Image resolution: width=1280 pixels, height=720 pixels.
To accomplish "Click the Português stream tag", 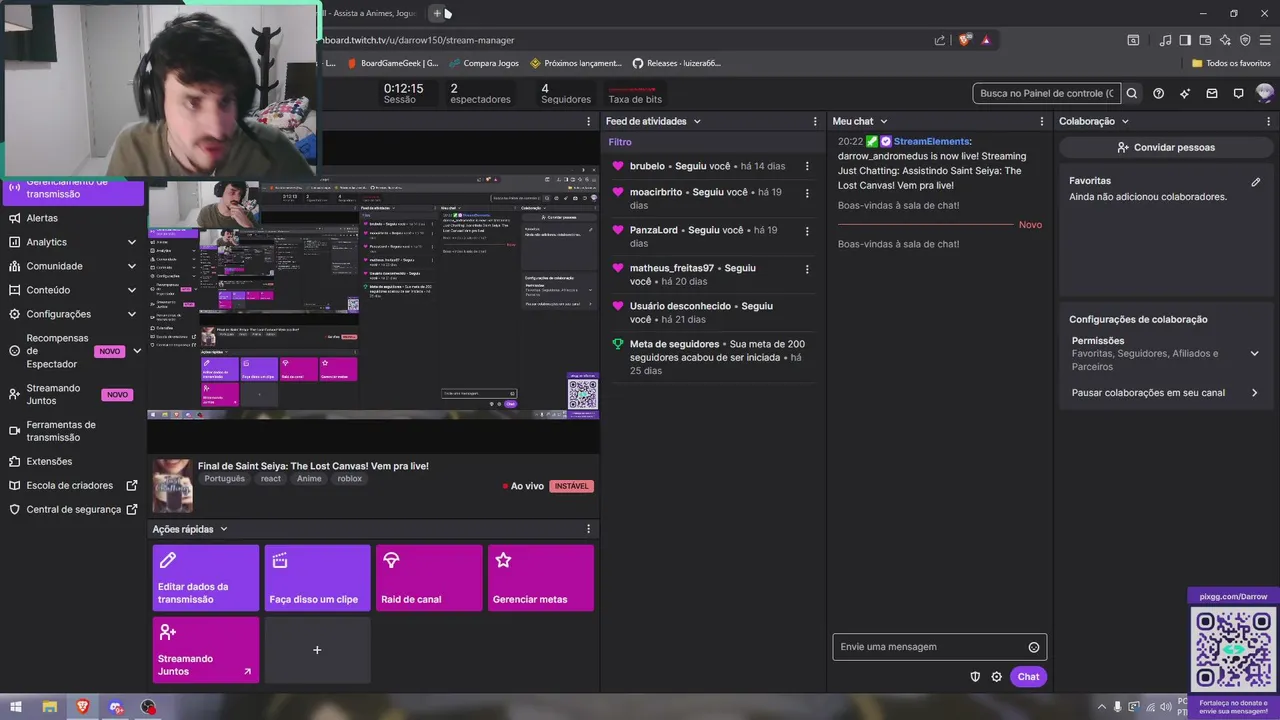I will tap(224, 479).
